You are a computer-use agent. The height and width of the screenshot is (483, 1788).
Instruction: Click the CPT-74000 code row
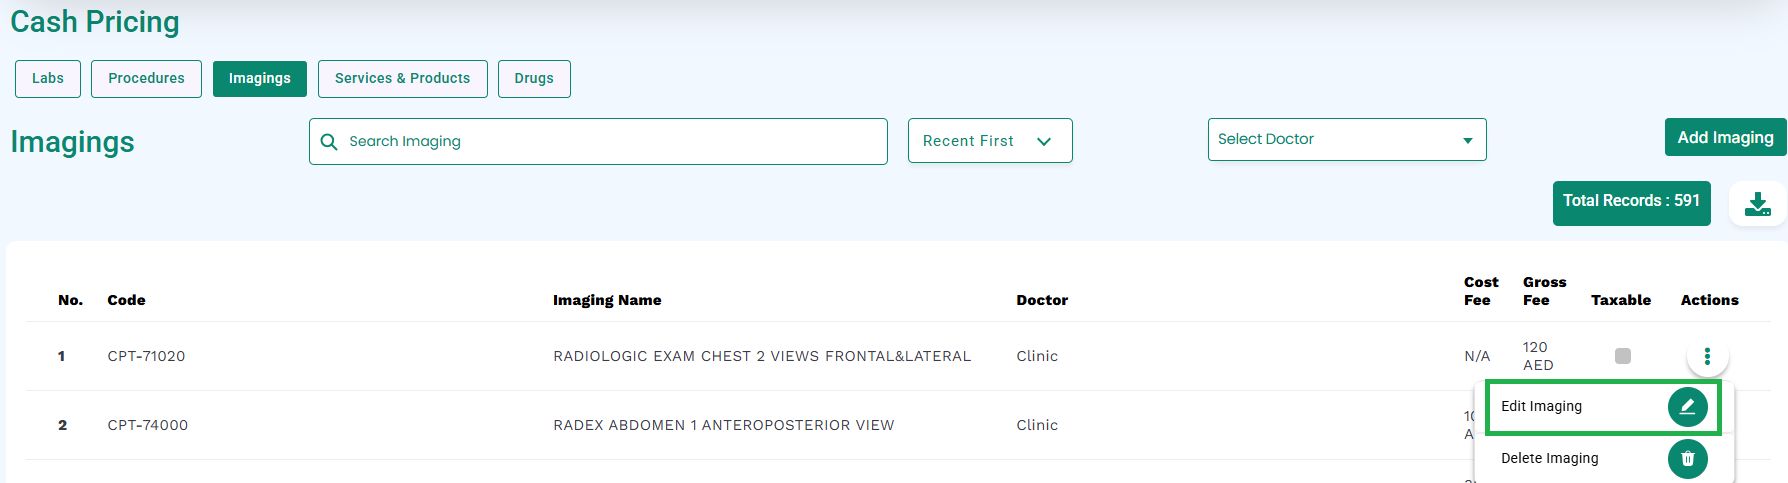148,425
